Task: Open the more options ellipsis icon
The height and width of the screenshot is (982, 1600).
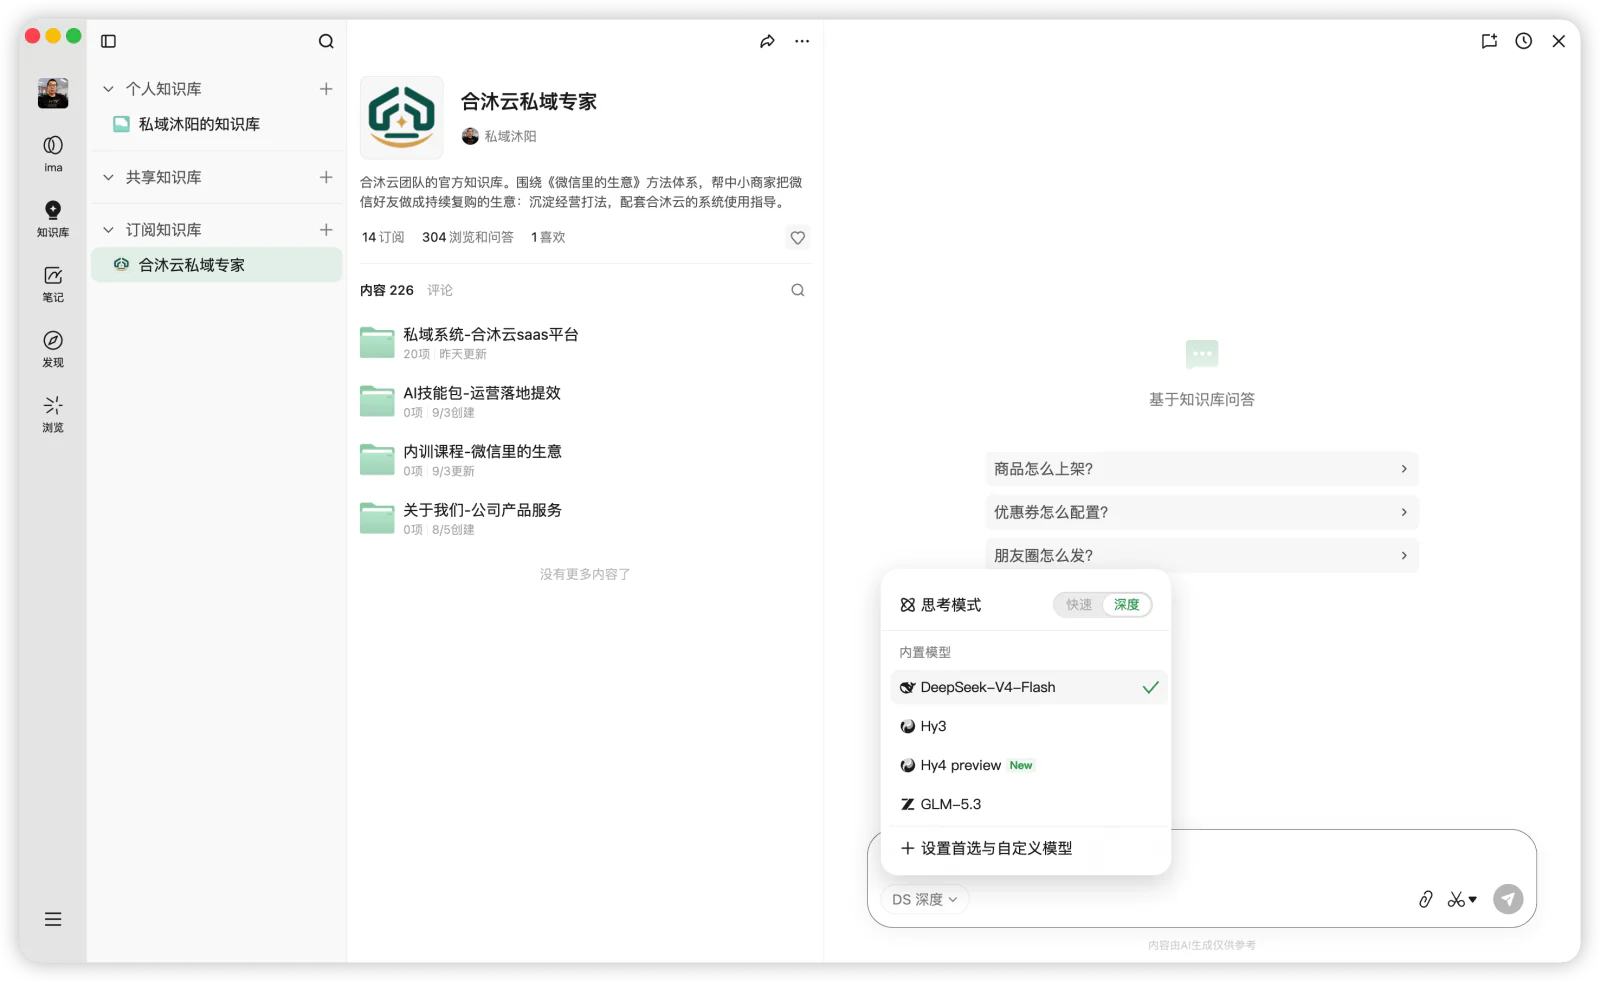Action: pyautogui.click(x=802, y=41)
